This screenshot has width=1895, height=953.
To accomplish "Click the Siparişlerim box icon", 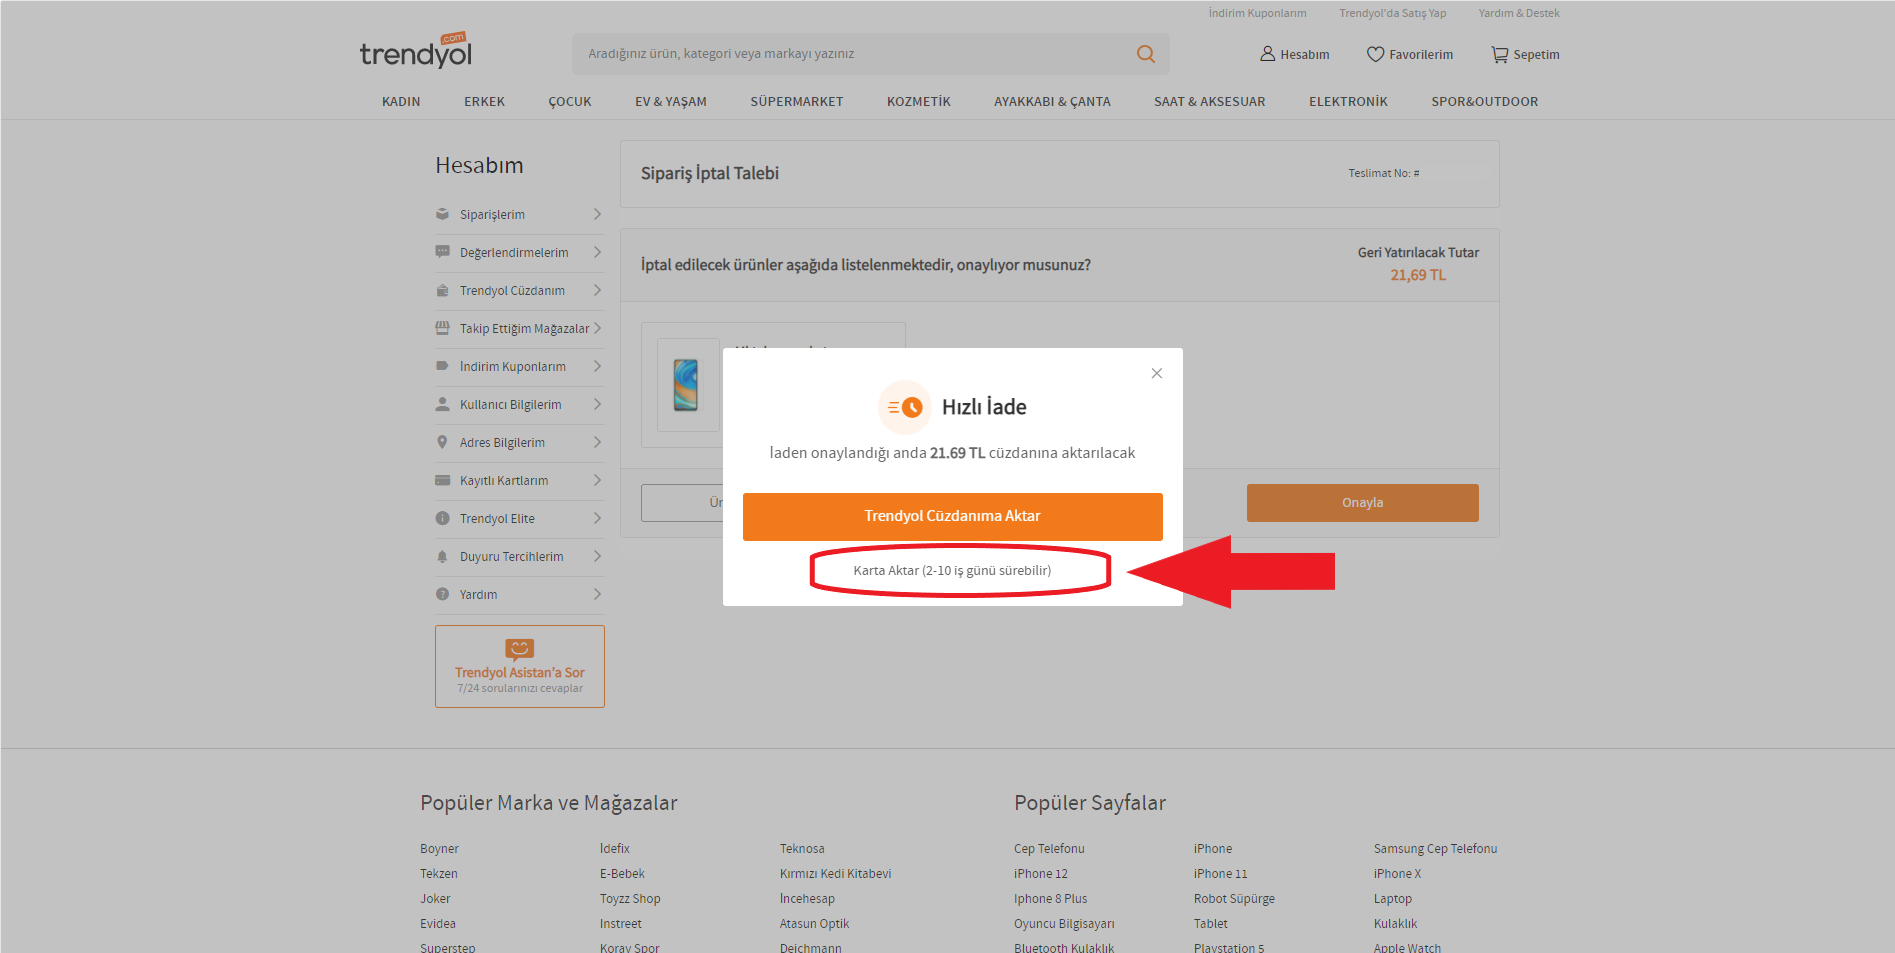I will coord(442,214).
